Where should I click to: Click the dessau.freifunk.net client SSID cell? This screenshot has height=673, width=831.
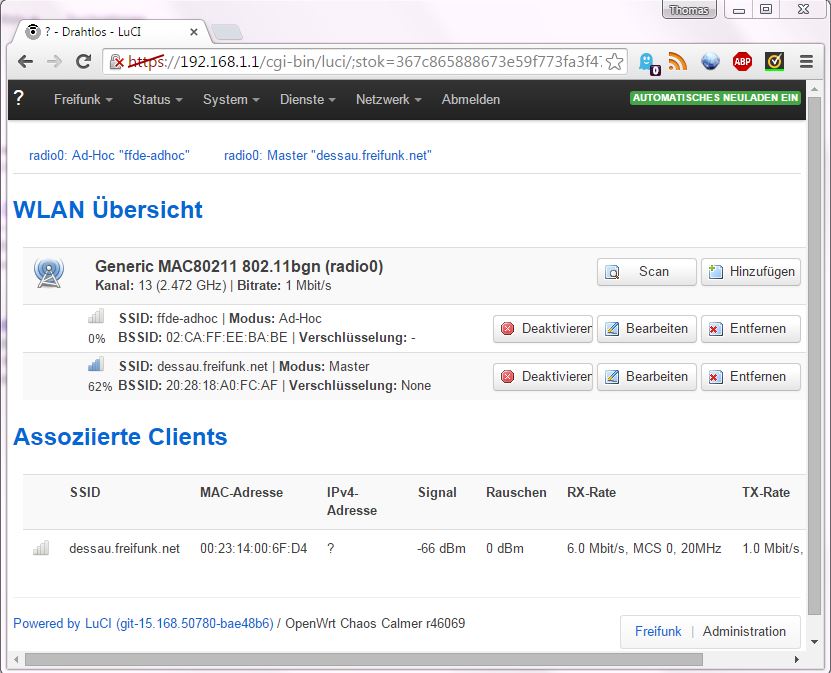tap(125, 548)
